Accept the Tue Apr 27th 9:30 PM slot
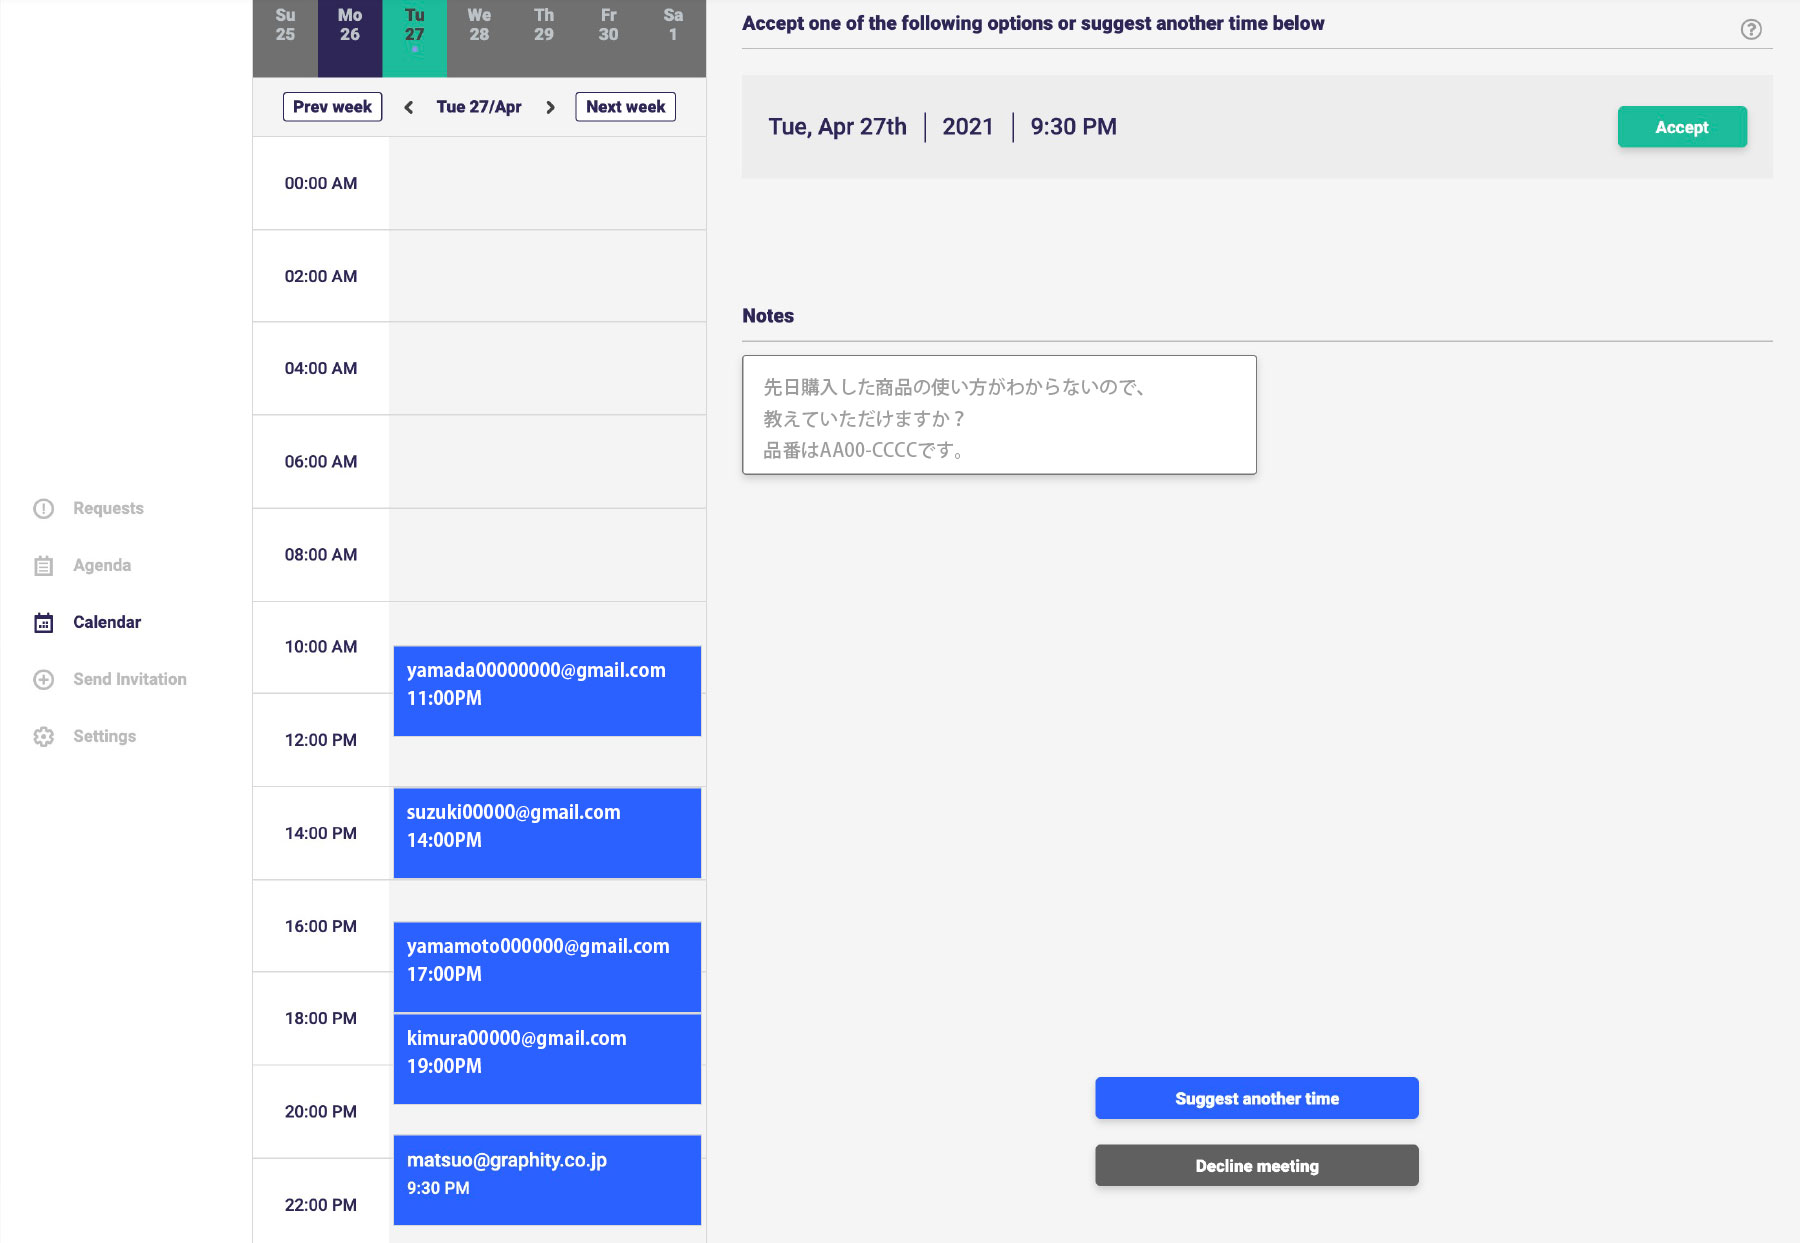The image size is (1800, 1243). (1682, 127)
